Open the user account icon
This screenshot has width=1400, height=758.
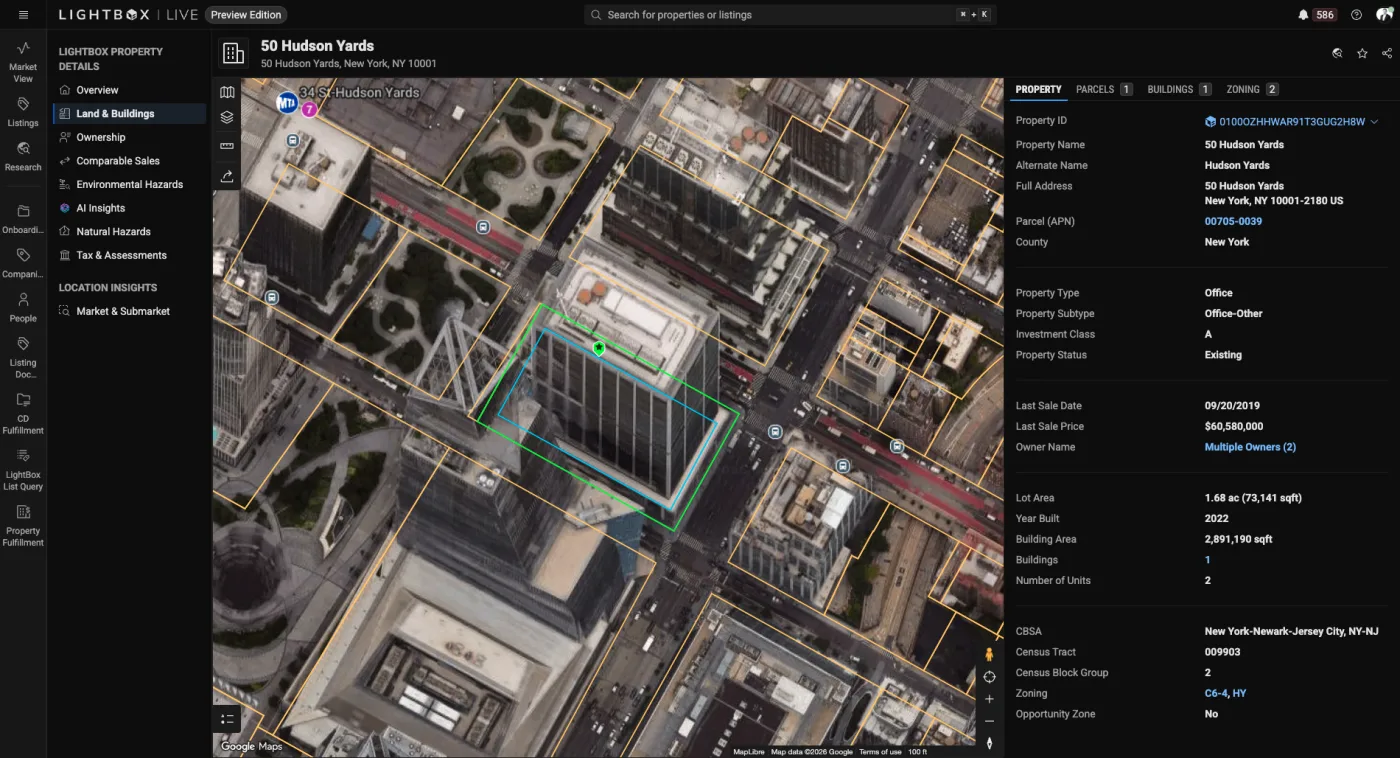[1383, 15]
